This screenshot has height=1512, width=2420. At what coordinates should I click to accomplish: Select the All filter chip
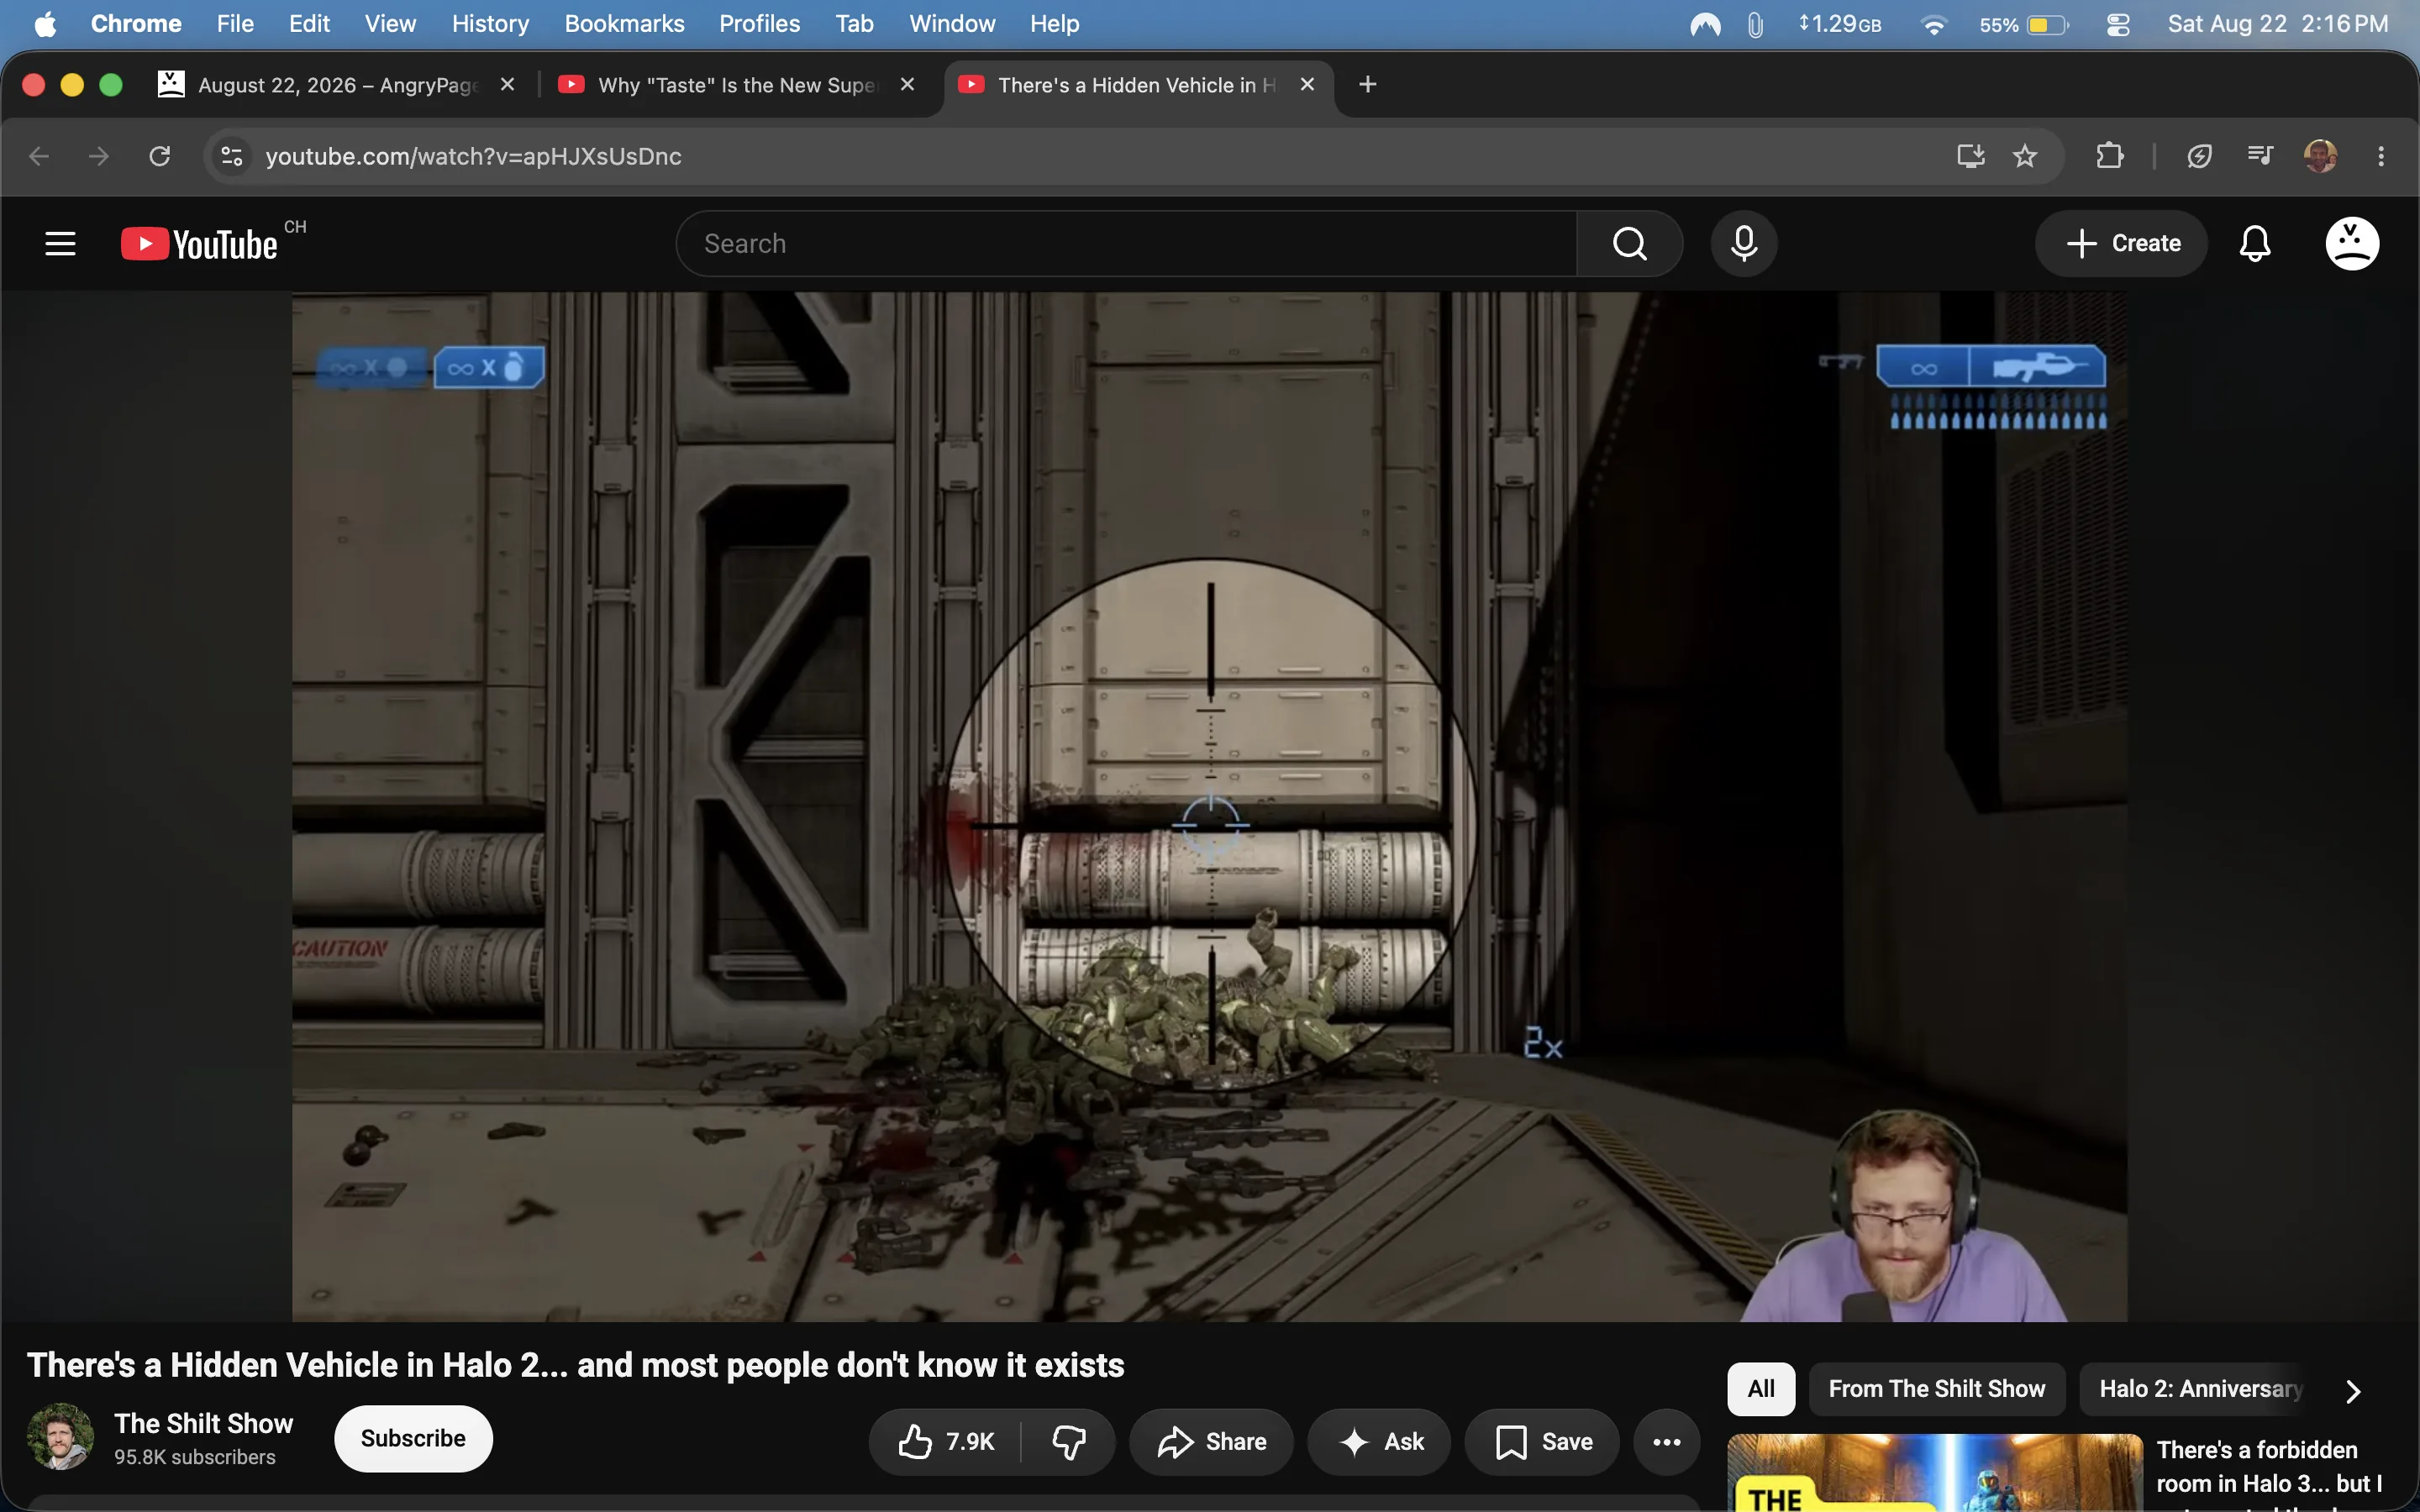tap(1761, 1389)
